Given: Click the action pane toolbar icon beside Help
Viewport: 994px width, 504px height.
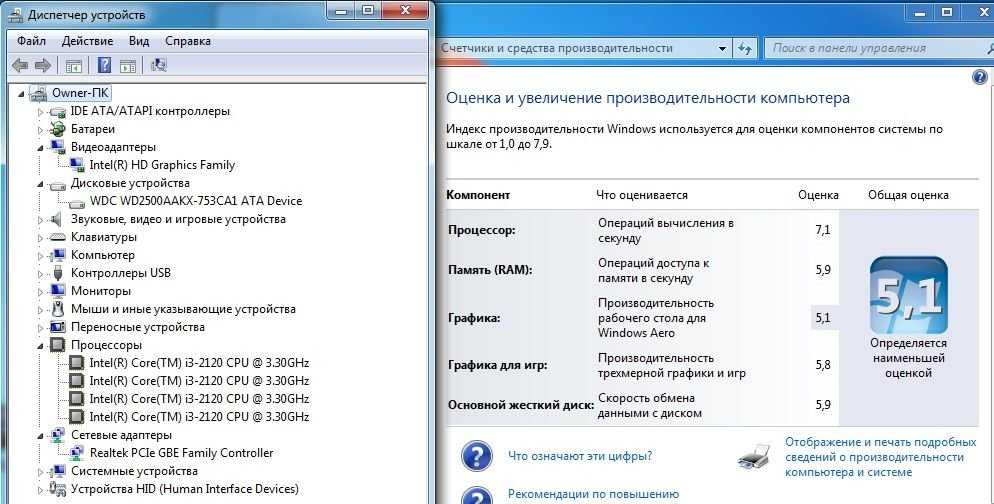Looking at the screenshot, I should 128,65.
